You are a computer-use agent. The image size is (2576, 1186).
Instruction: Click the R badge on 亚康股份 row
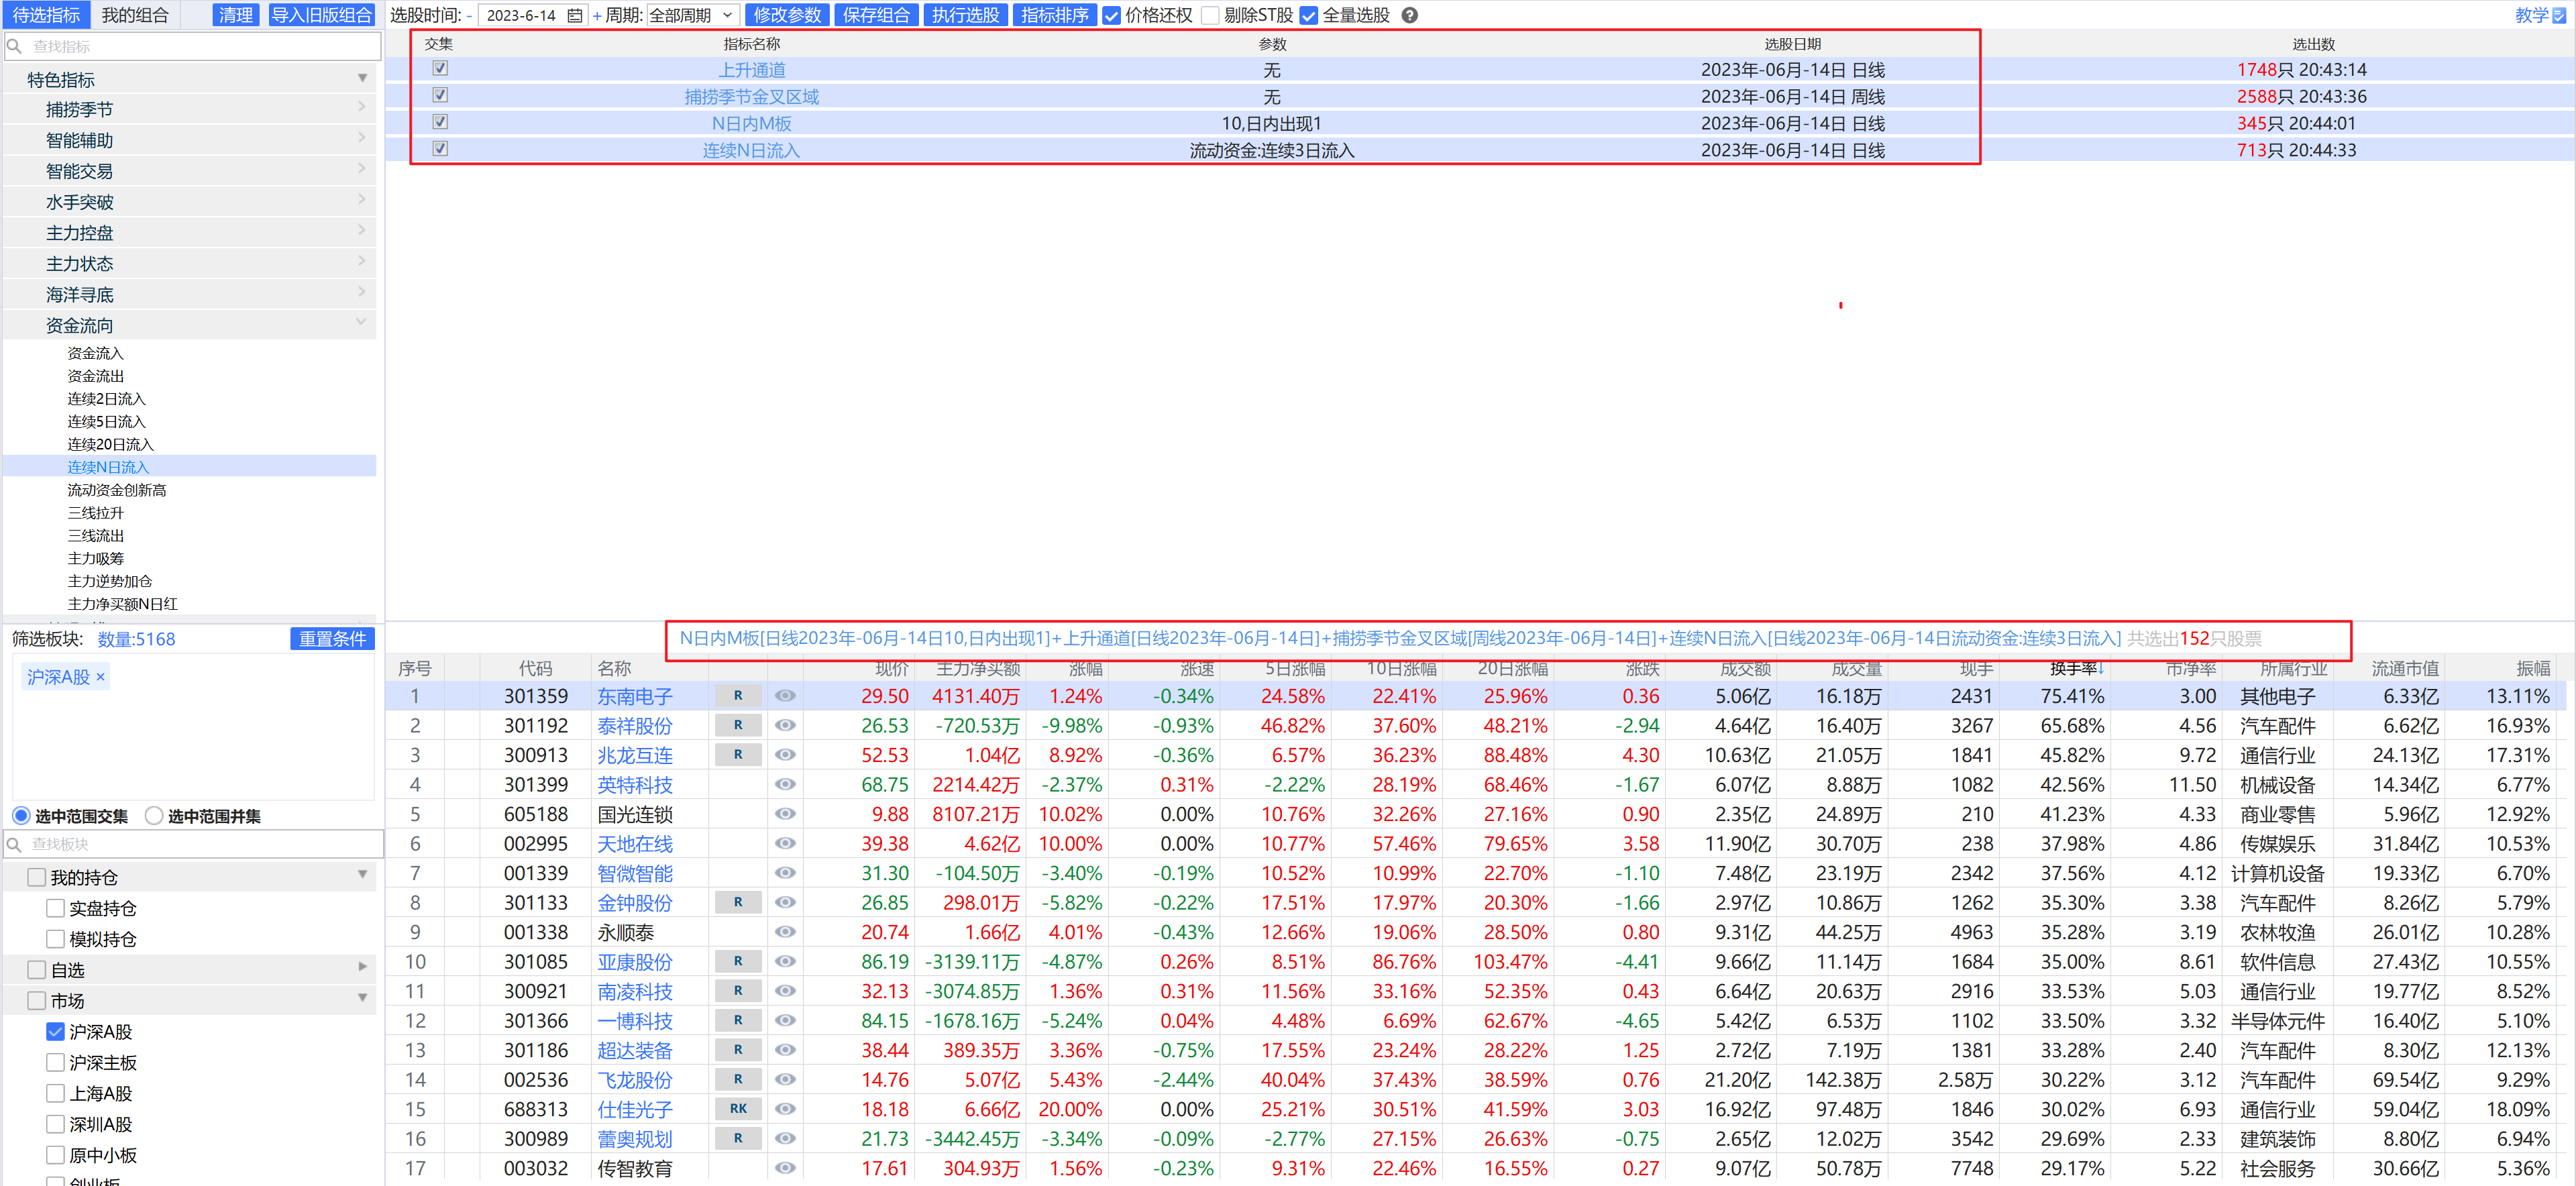click(x=738, y=962)
